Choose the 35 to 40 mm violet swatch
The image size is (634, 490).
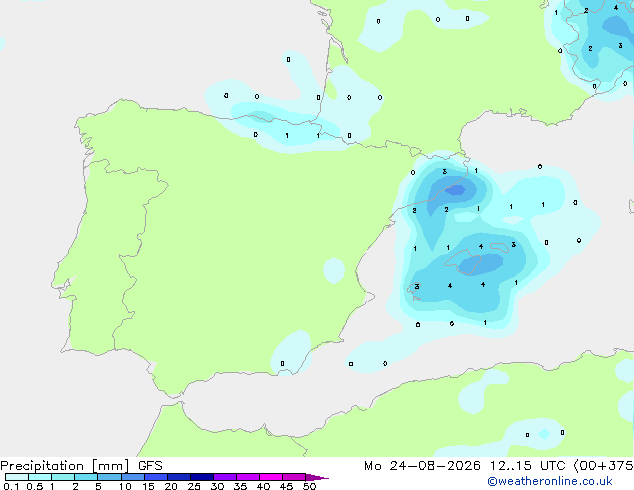pos(248,477)
